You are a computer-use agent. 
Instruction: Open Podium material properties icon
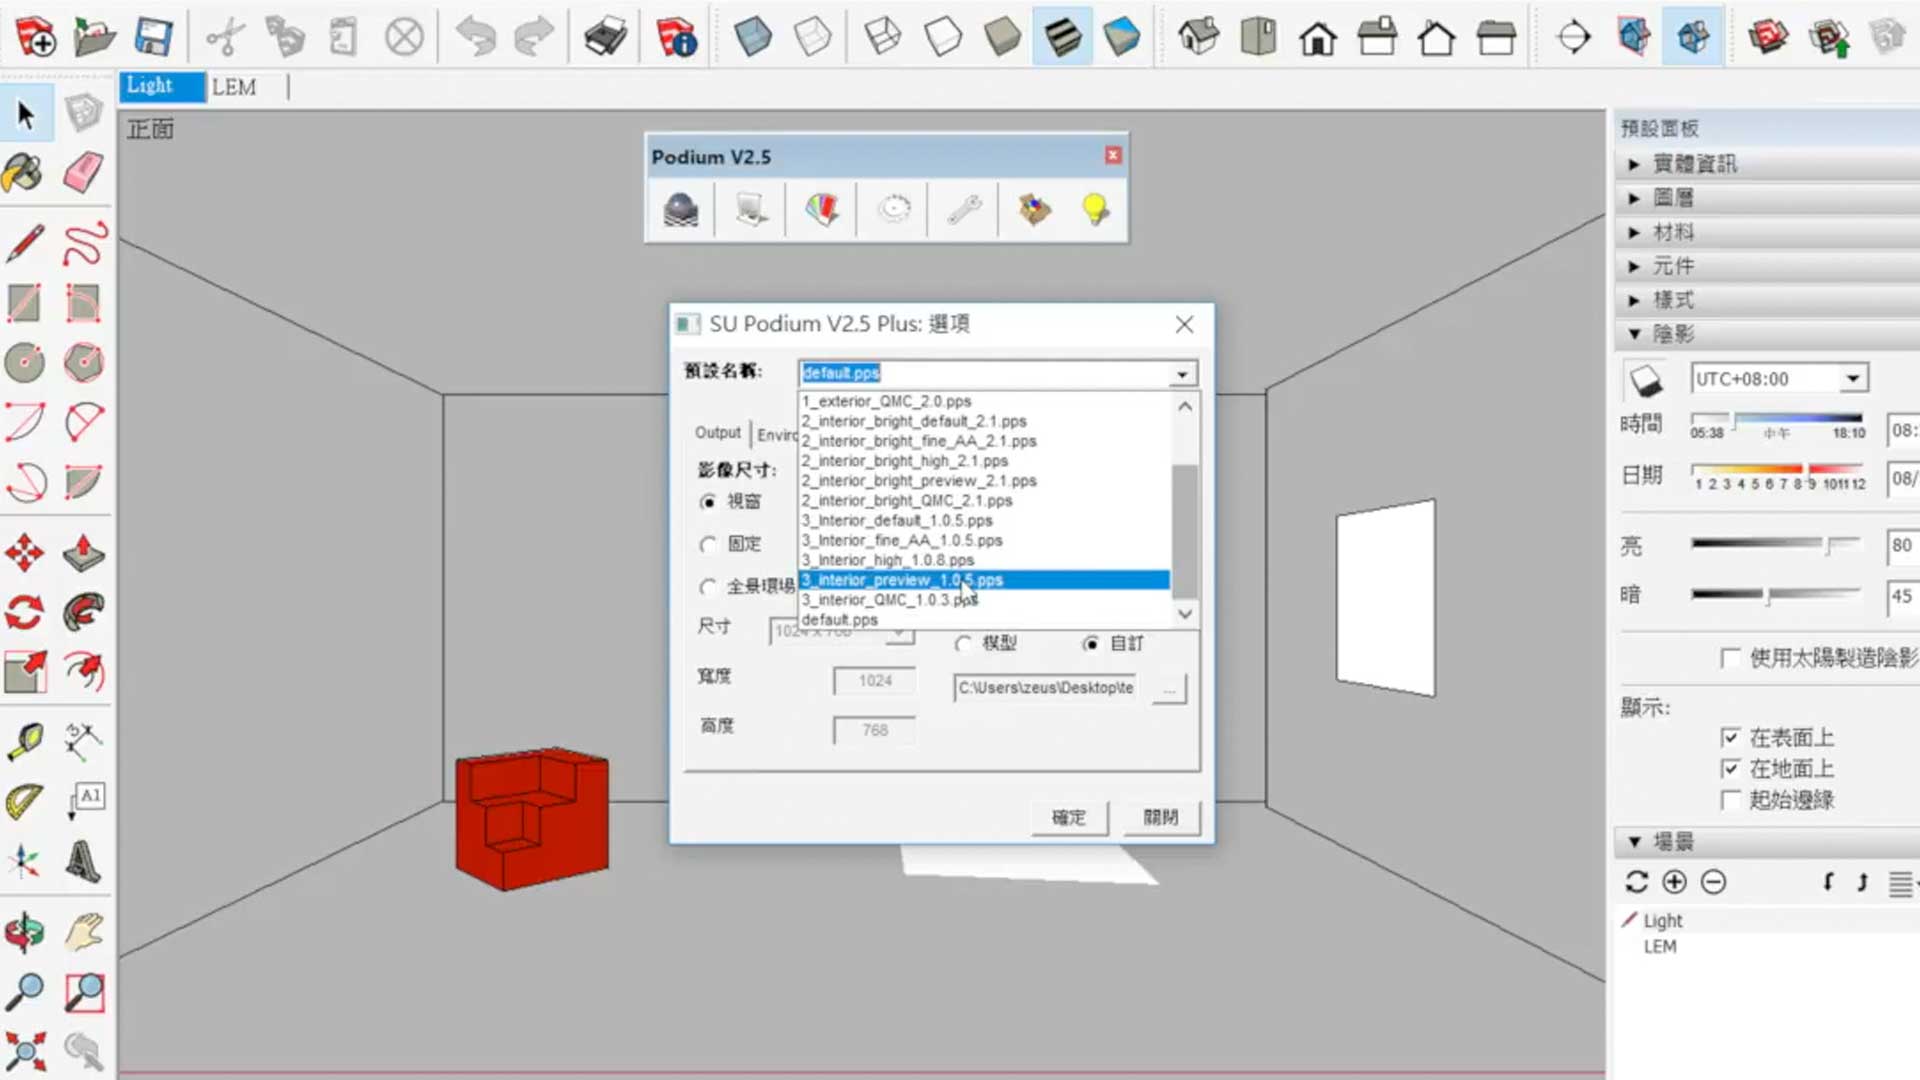823,210
